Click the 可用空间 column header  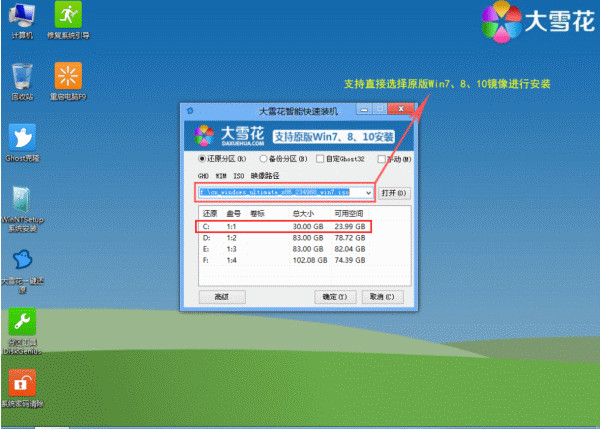click(349, 214)
